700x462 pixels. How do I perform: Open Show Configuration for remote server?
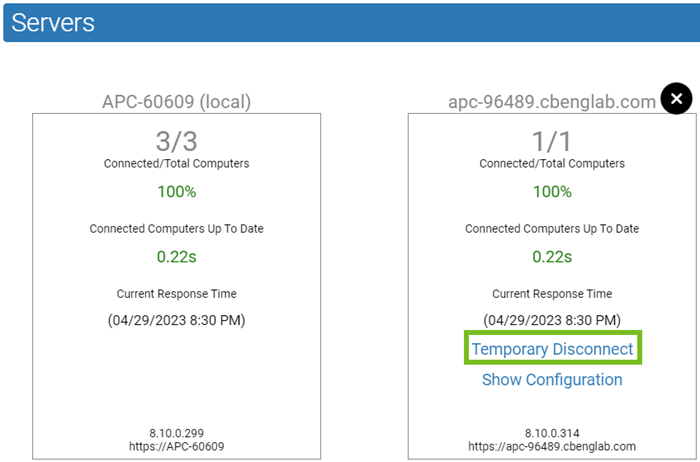pyautogui.click(x=552, y=380)
